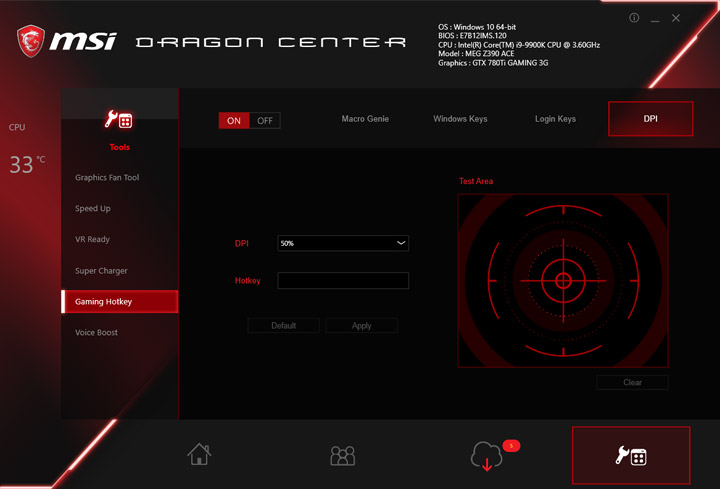720x489 pixels.
Task: Click the red DPI field label
Action: [x=242, y=243]
